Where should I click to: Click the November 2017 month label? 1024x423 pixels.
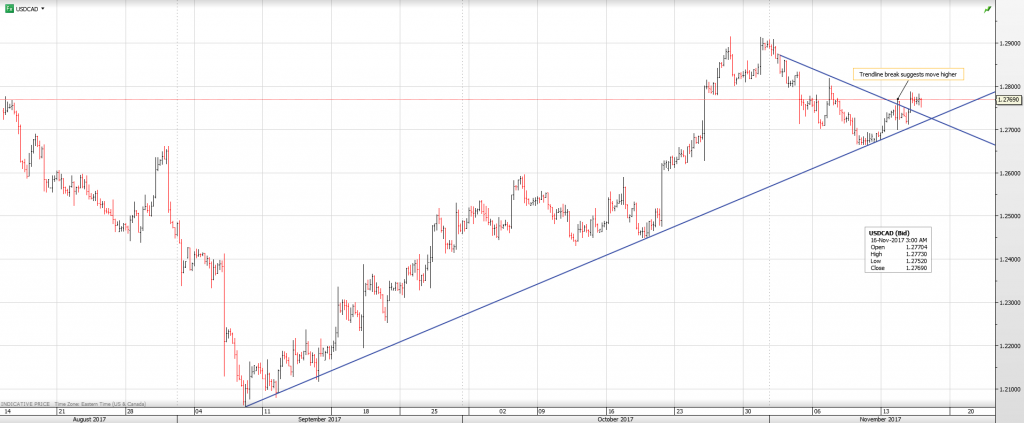[x=882, y=419]
